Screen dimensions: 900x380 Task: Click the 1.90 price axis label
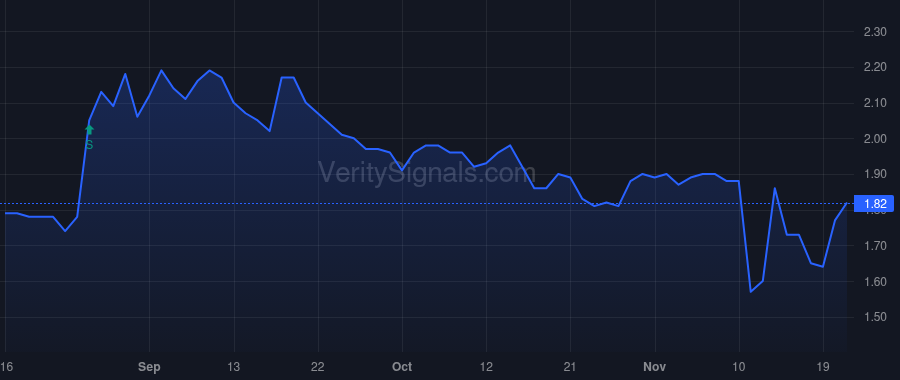click(875, 175)
